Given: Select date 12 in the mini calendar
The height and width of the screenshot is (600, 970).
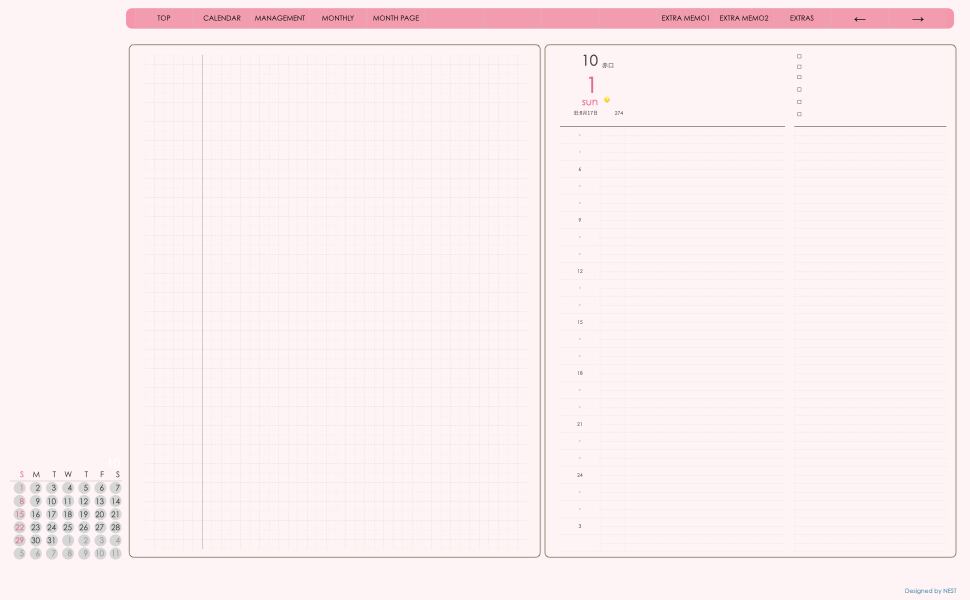Looking at the screenshot, I should (x=84, y=501).
